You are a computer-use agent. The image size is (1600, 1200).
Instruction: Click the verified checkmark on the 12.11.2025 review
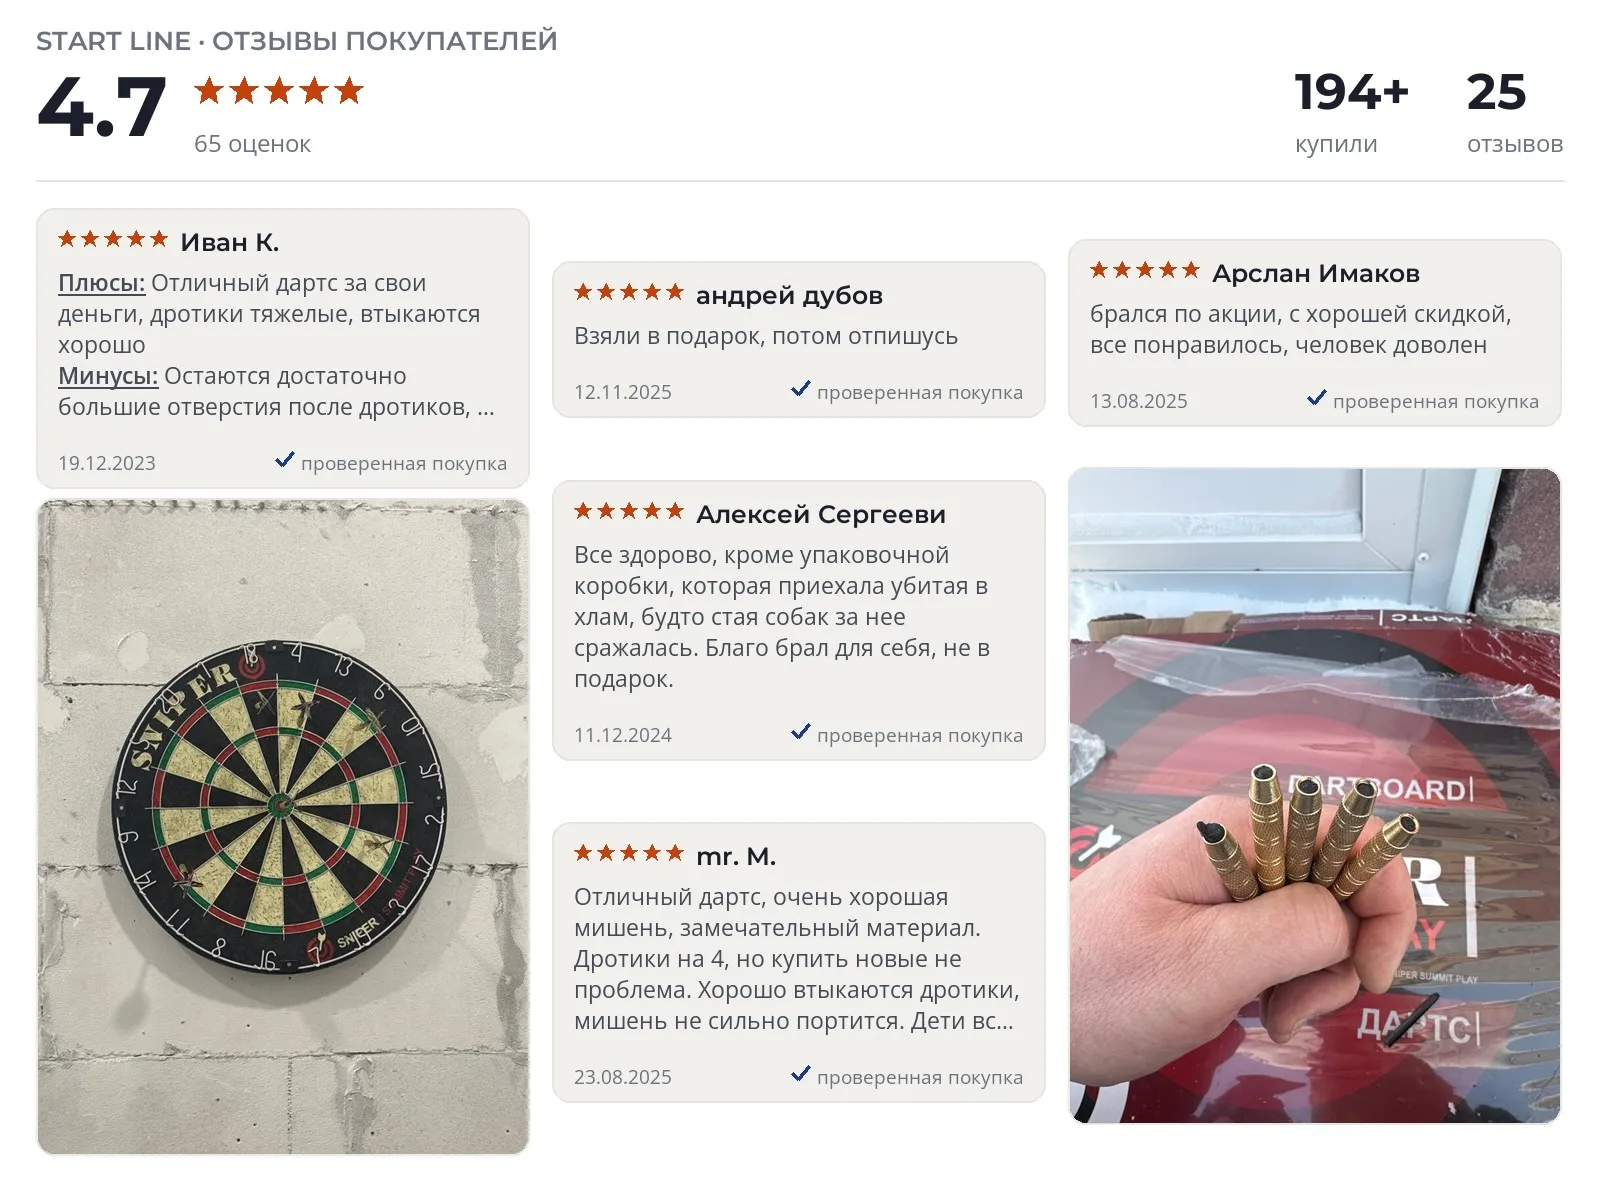[x=801, y=389]
